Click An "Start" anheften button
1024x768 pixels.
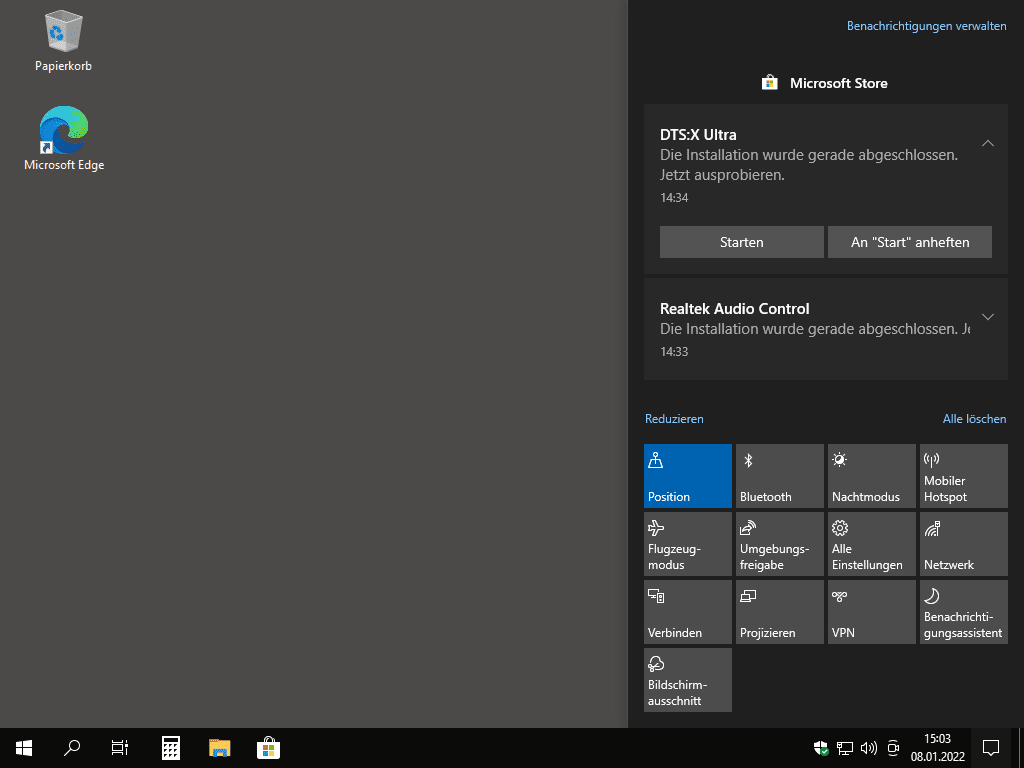point(910,242)
